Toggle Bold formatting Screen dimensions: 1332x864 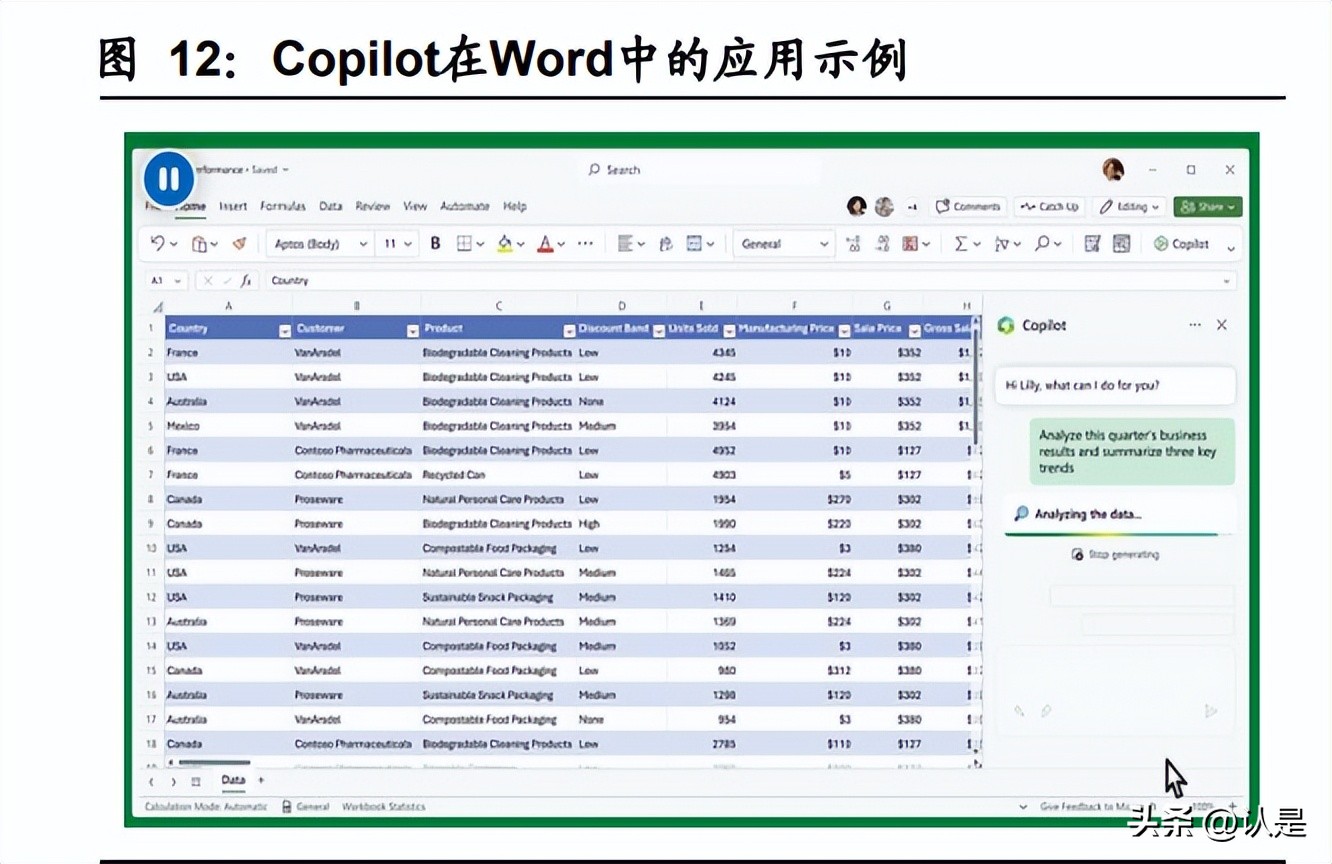tap(435, 243)
